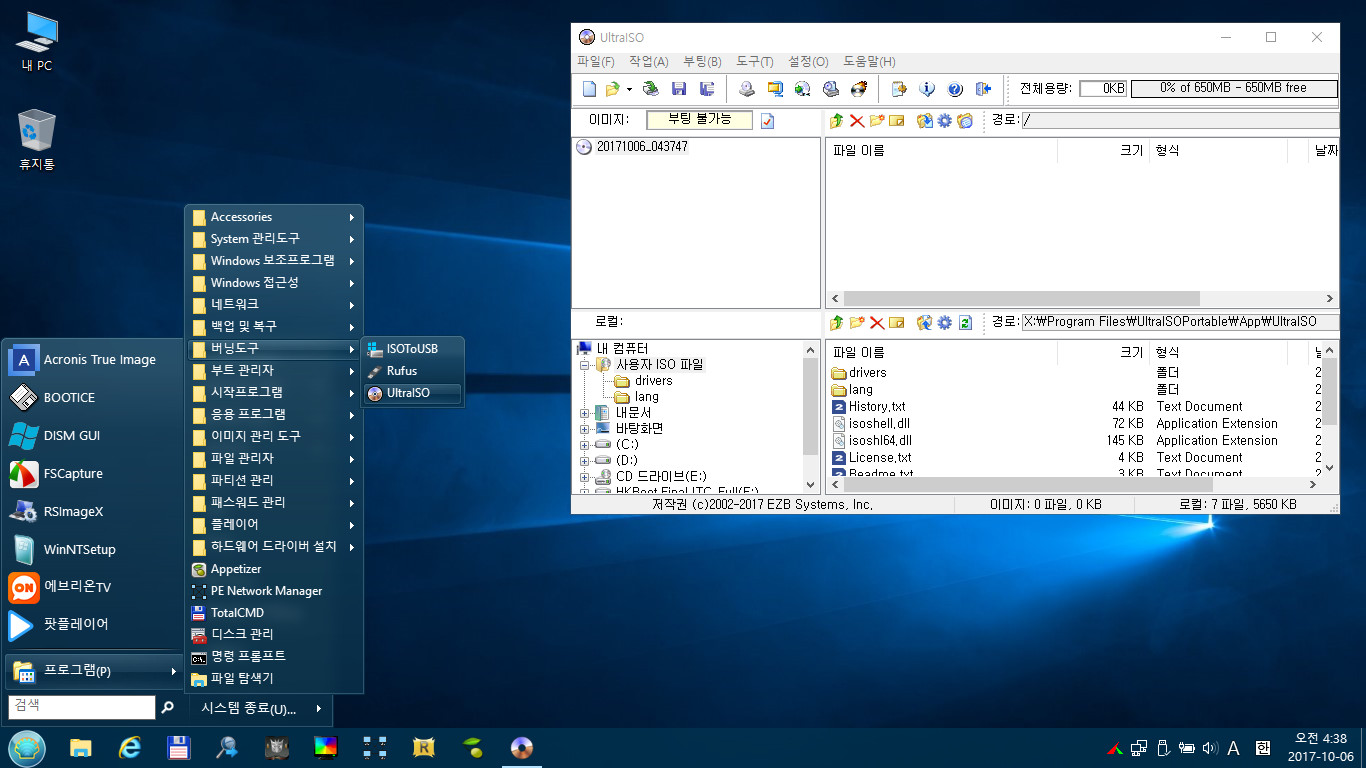Click the Open CD/DVD icon with green arrow
Screen dimensions: 1366x768
(x=651, y=88)
